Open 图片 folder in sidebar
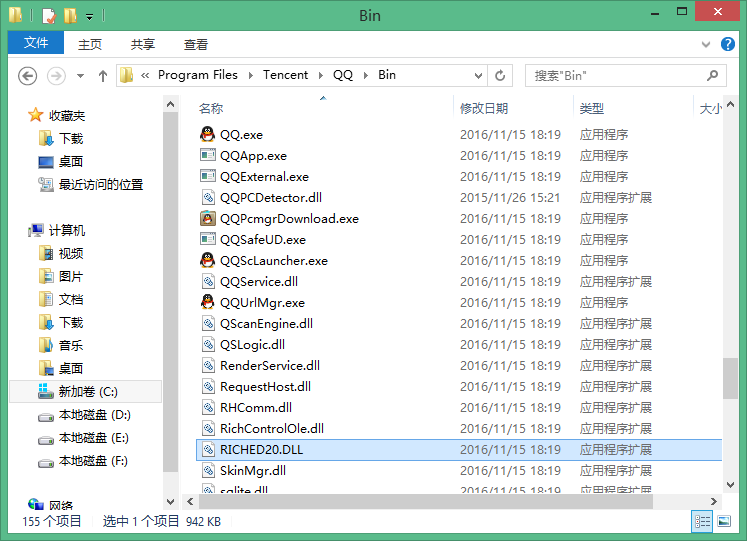The width and height of the screenshot is (747, 541). pyautogui.click(x=61, y=276)
